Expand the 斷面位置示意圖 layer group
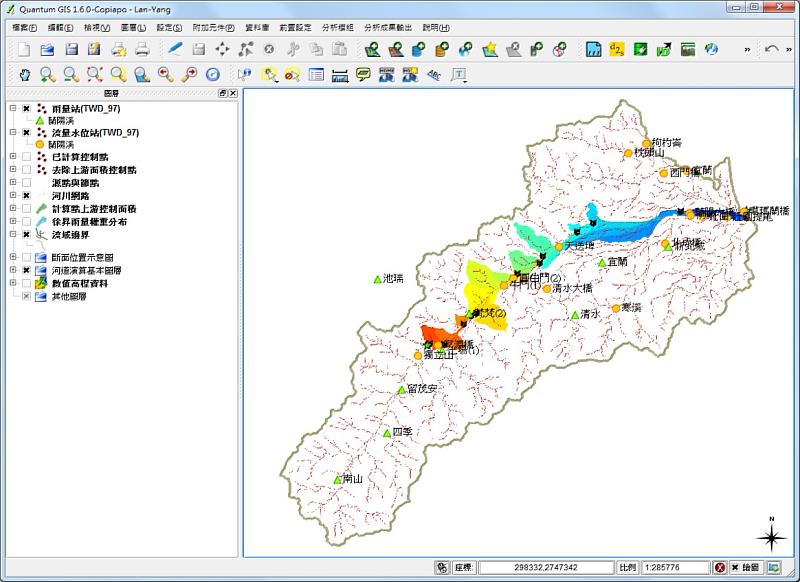This screenshot has height=582, width=800. click(13, 258)
